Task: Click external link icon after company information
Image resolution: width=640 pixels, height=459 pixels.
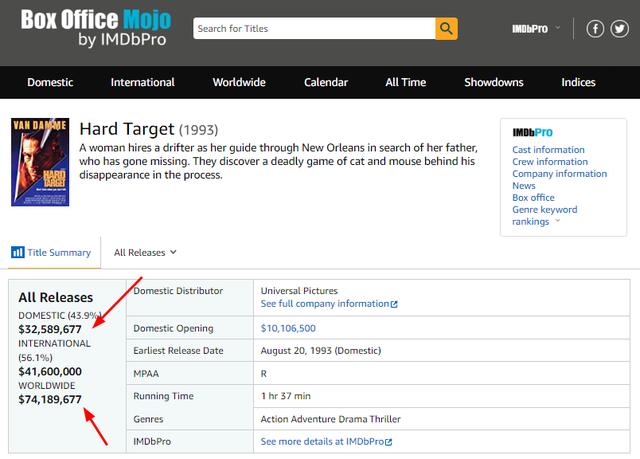Action: (x=394, y=304)
